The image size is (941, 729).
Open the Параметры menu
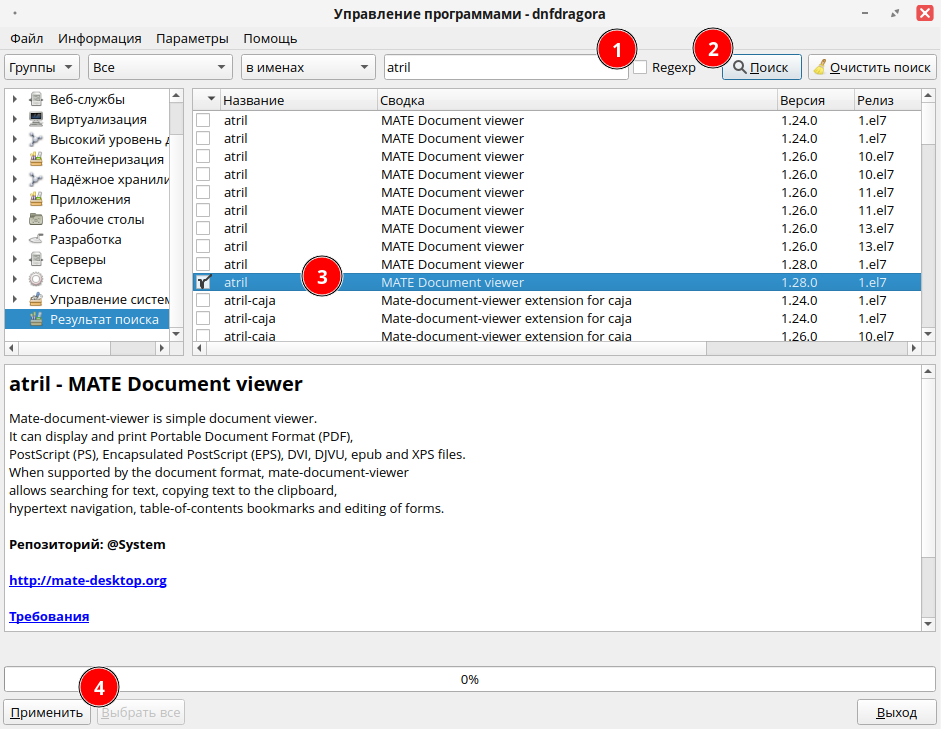(x=192, y=39)
